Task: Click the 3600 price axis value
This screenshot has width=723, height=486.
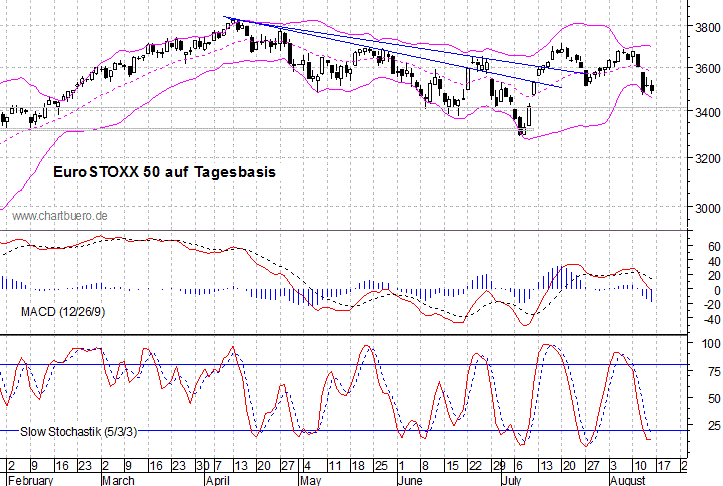Action: point(708,69)
